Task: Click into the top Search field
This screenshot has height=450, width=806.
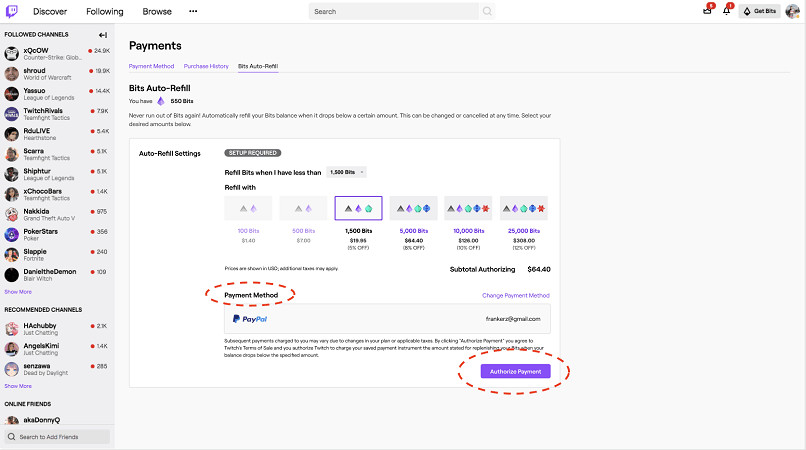Action: point(394,11)
